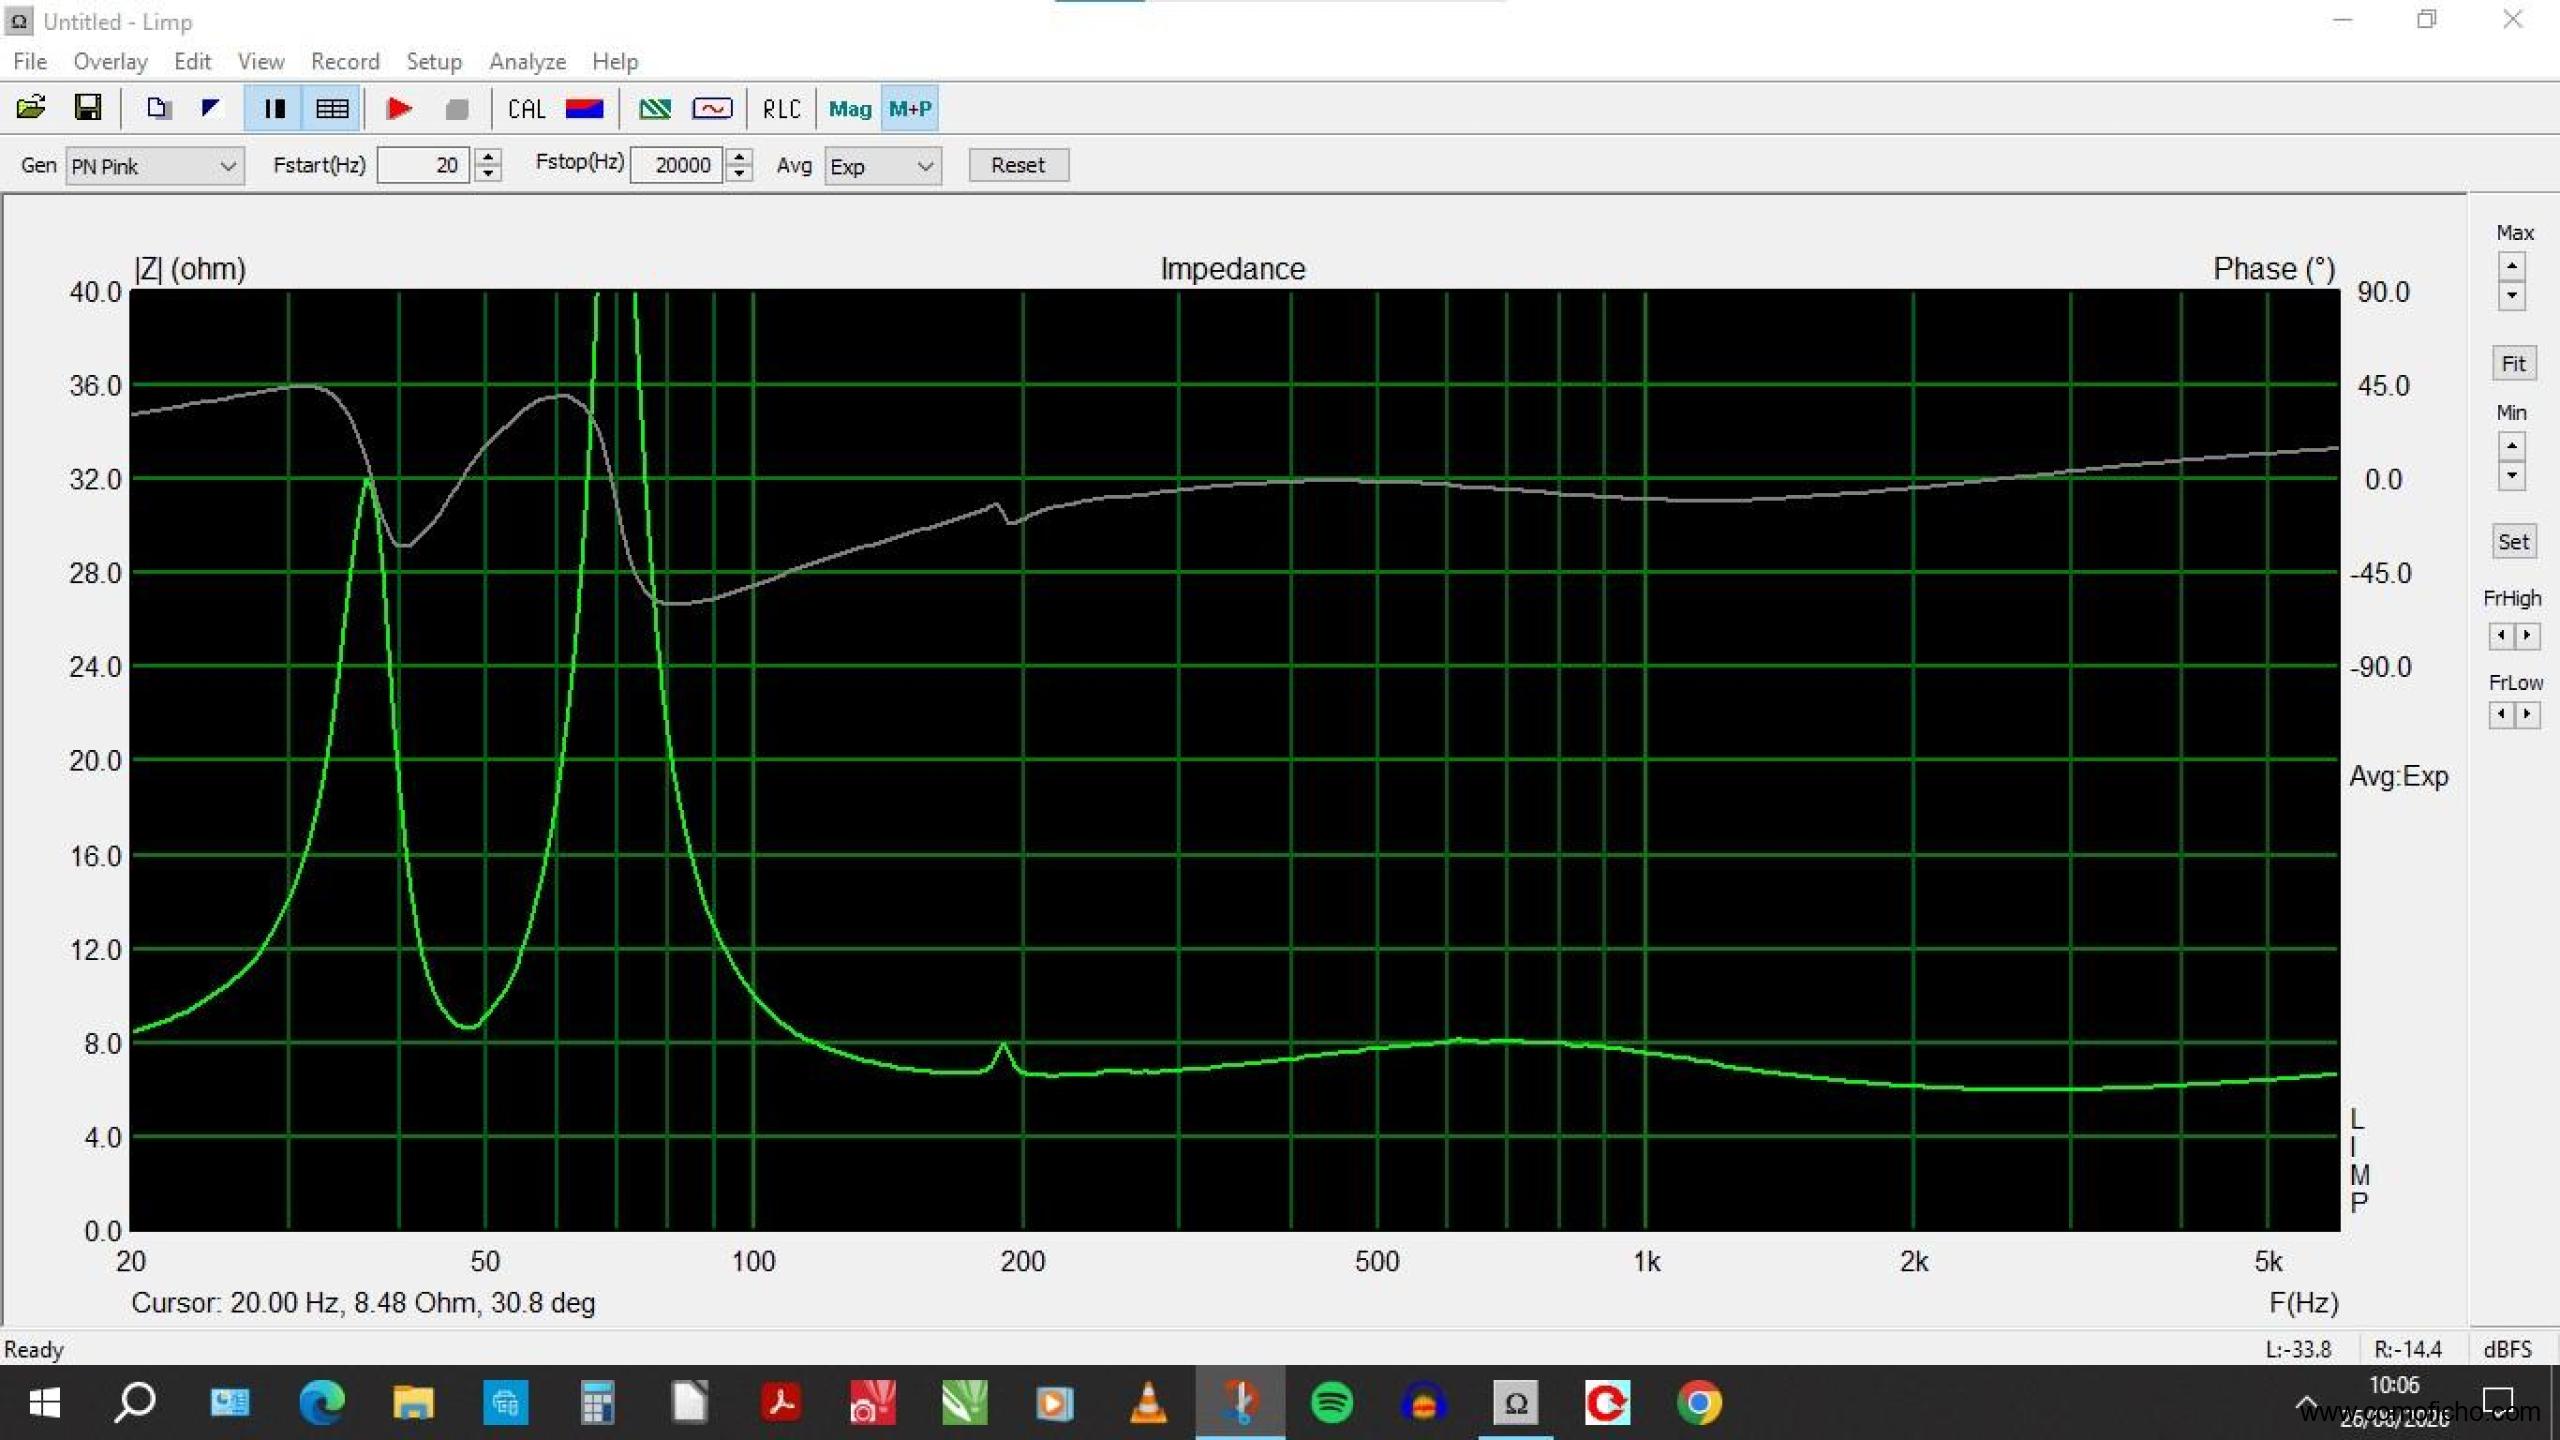Open the File menu
Screen dimensions: 2560x1440
[x=30, y=61]
